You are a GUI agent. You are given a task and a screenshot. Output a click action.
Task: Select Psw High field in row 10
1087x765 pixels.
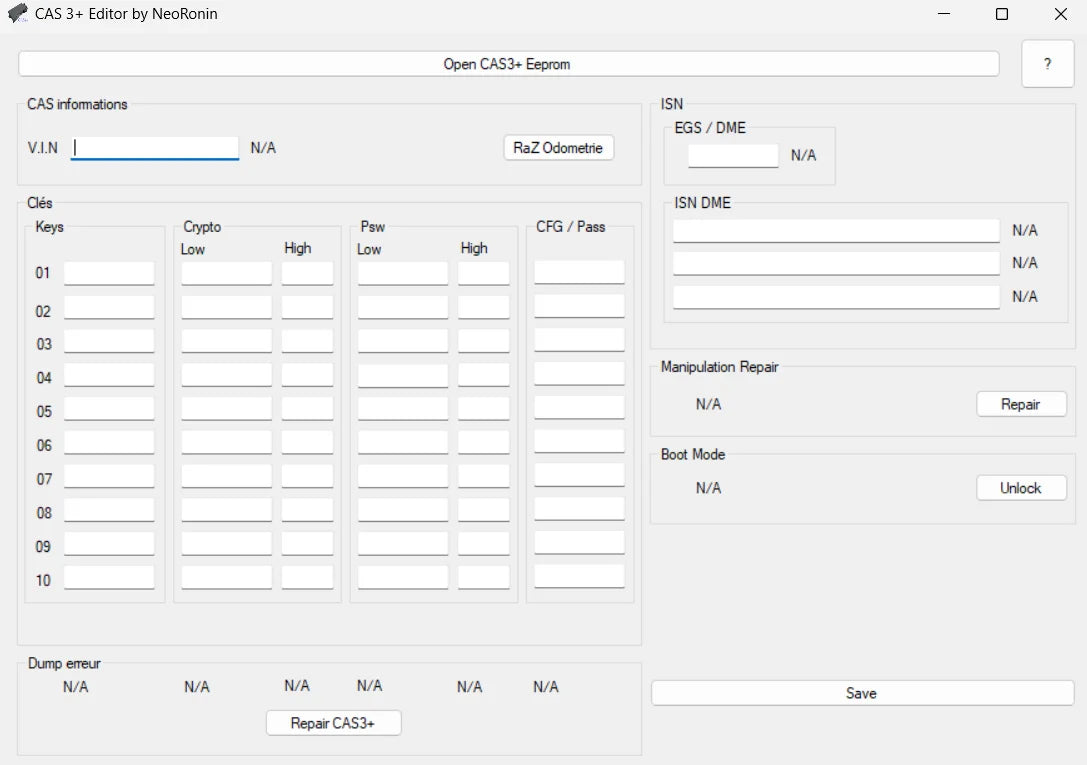[x=483, y=577]
